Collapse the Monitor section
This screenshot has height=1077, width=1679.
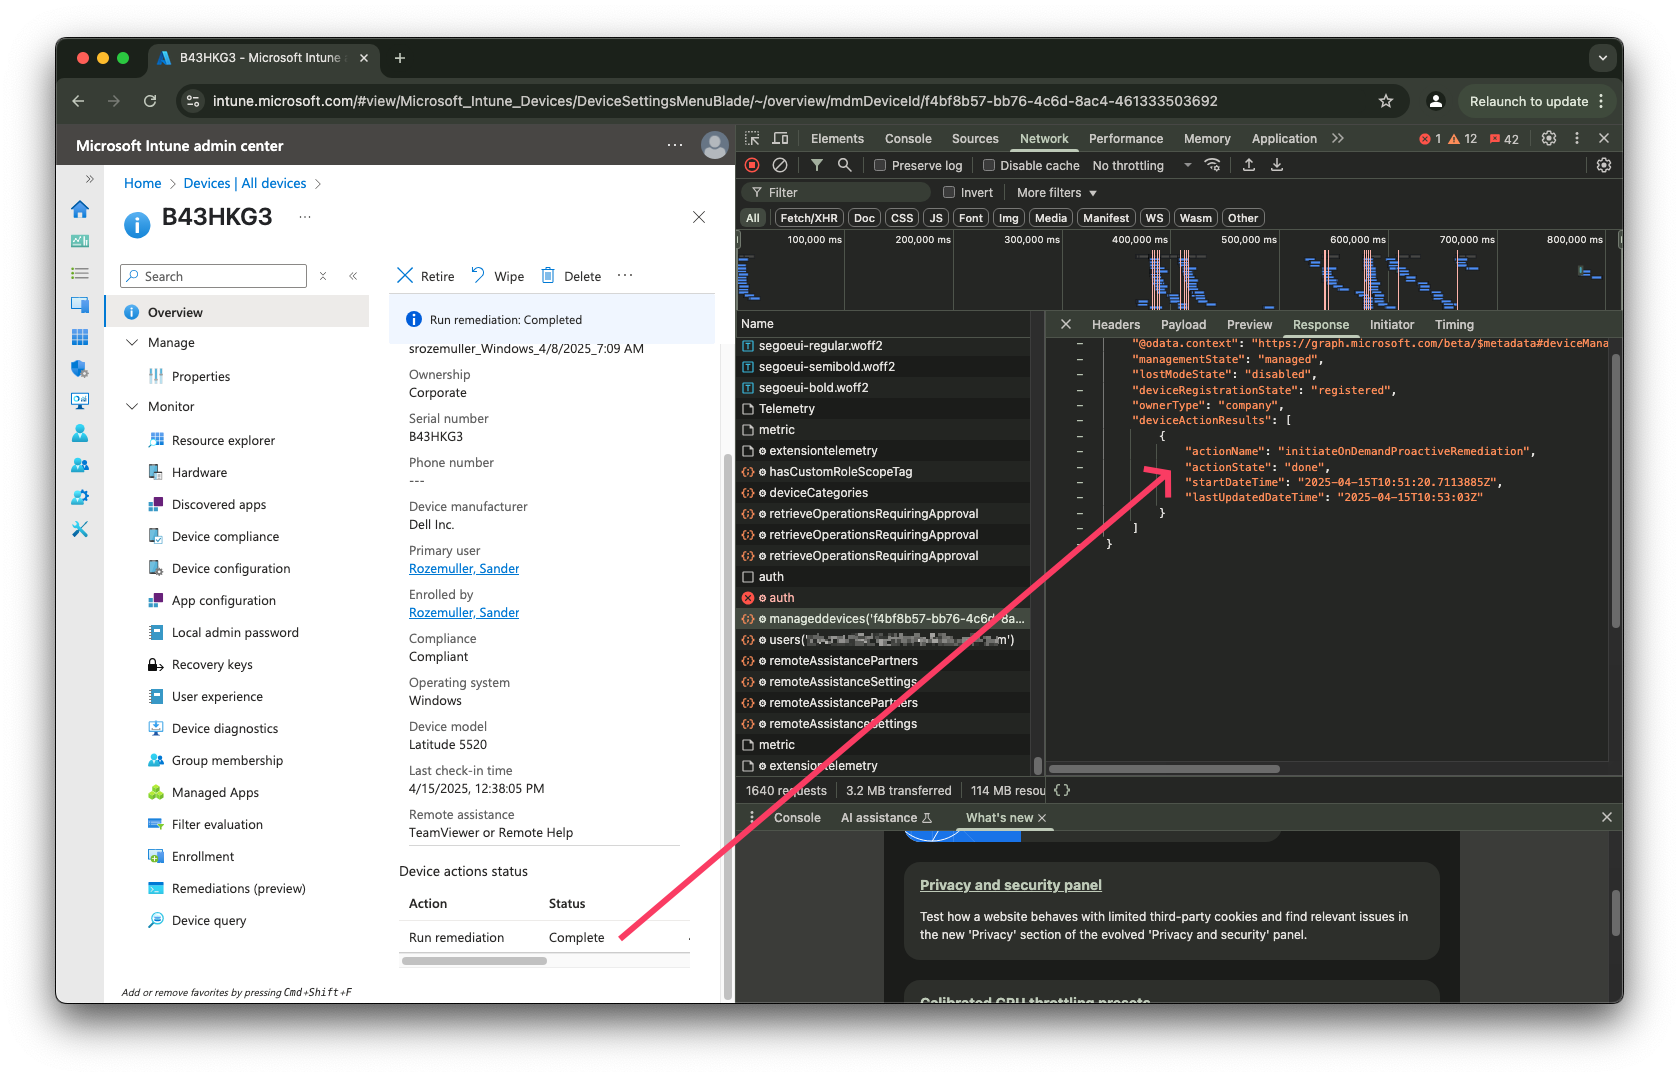tap(132, 406)
